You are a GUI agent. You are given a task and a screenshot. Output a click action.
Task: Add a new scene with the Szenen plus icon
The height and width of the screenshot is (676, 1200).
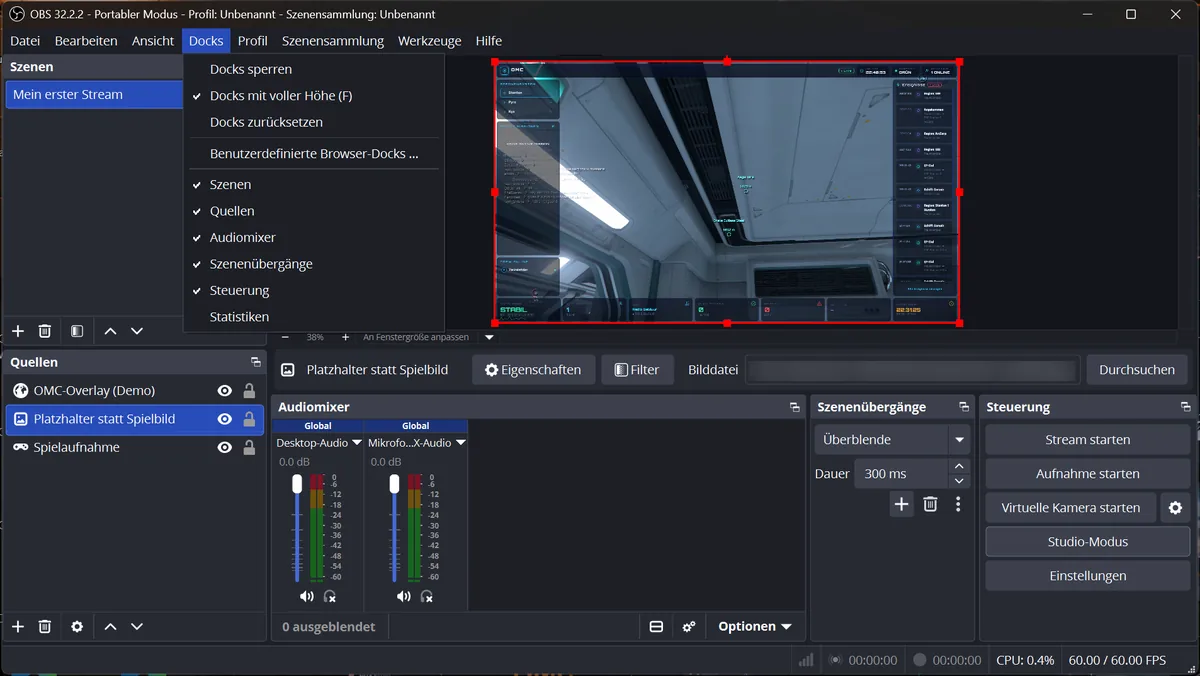click(x=18, y=331)
